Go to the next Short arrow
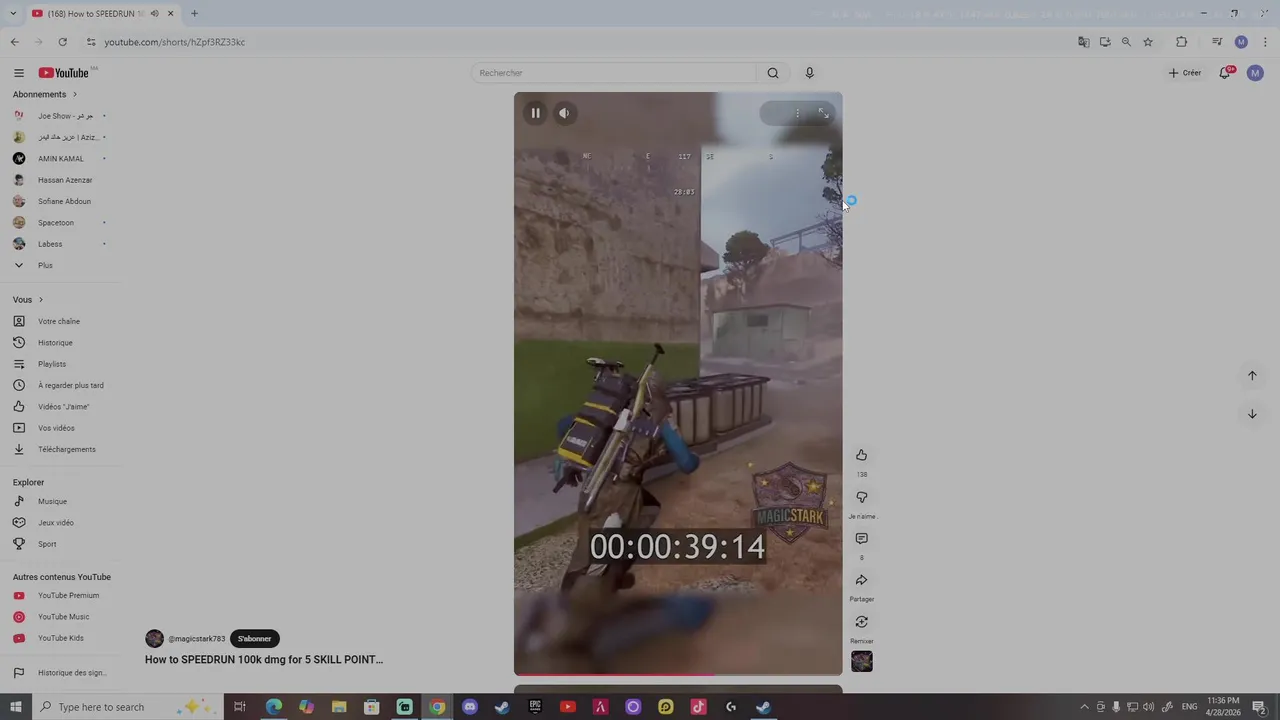This screenshot has height=720, width=1280. click(1252, 414)
